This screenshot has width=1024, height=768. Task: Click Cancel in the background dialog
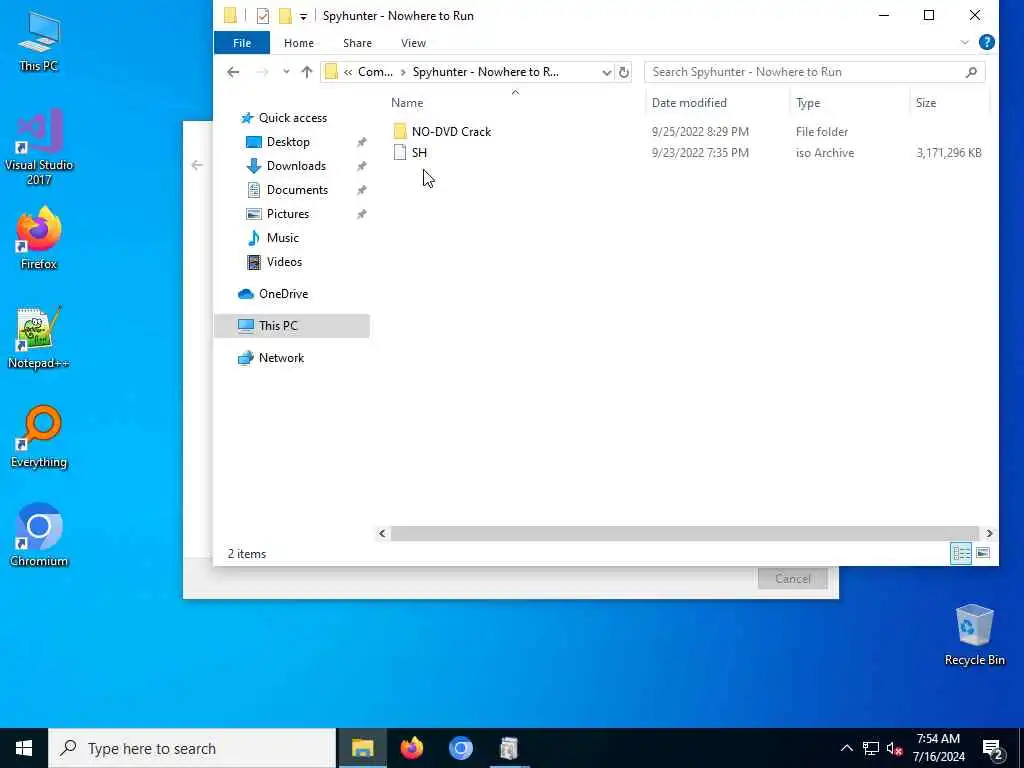(x=792, y=579)
